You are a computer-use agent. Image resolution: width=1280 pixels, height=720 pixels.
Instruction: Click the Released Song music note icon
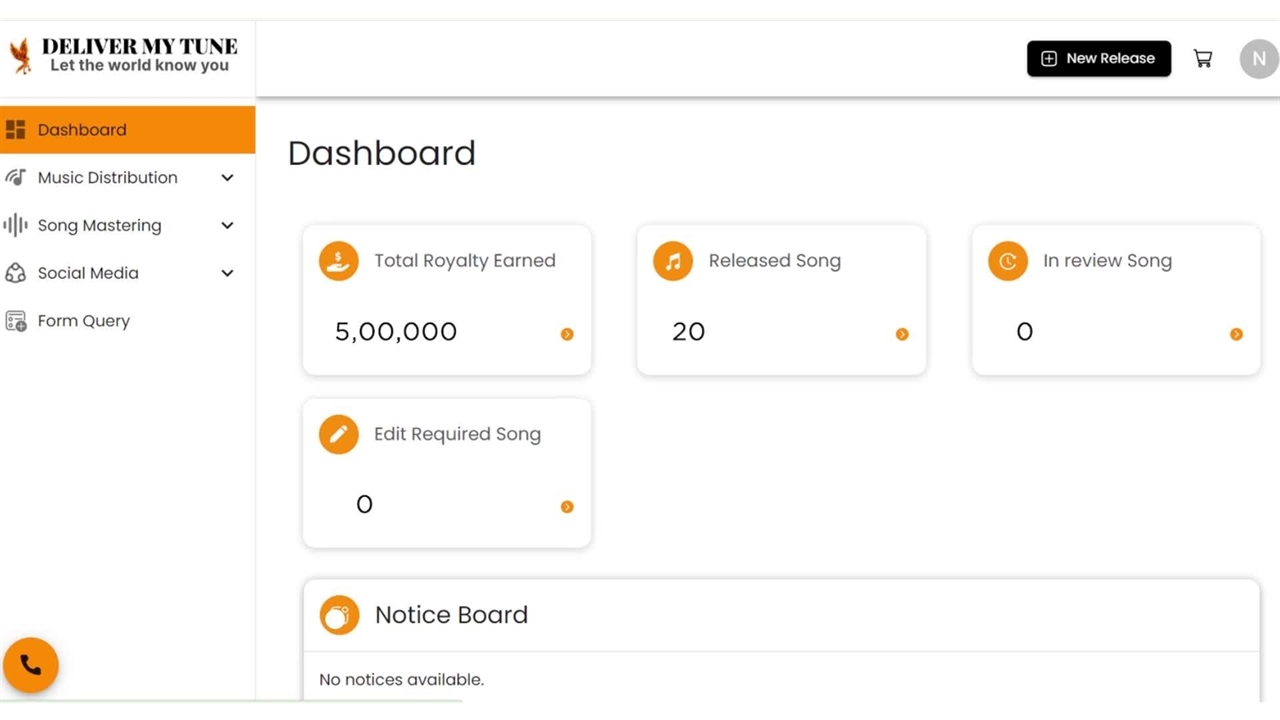click(x=673, y=261)
